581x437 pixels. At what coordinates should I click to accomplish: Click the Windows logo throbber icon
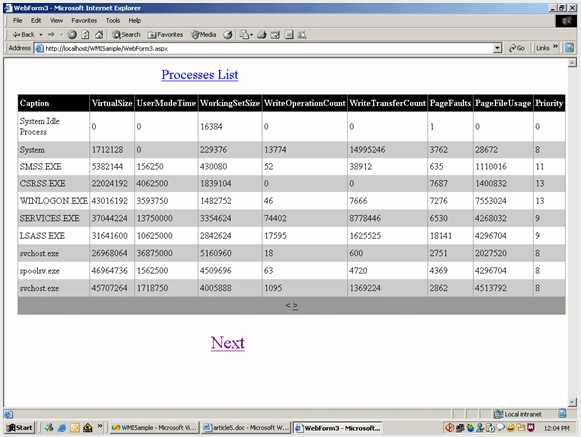coord(566,21)
